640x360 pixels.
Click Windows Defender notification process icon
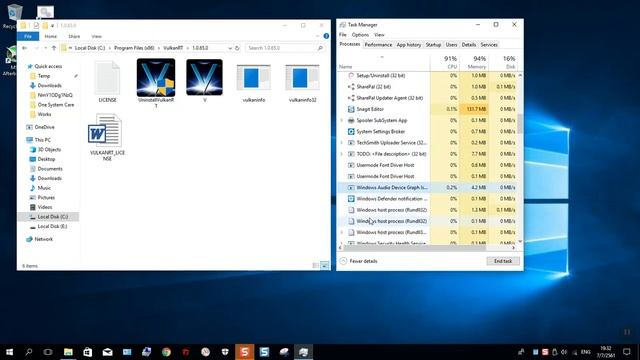351,199
